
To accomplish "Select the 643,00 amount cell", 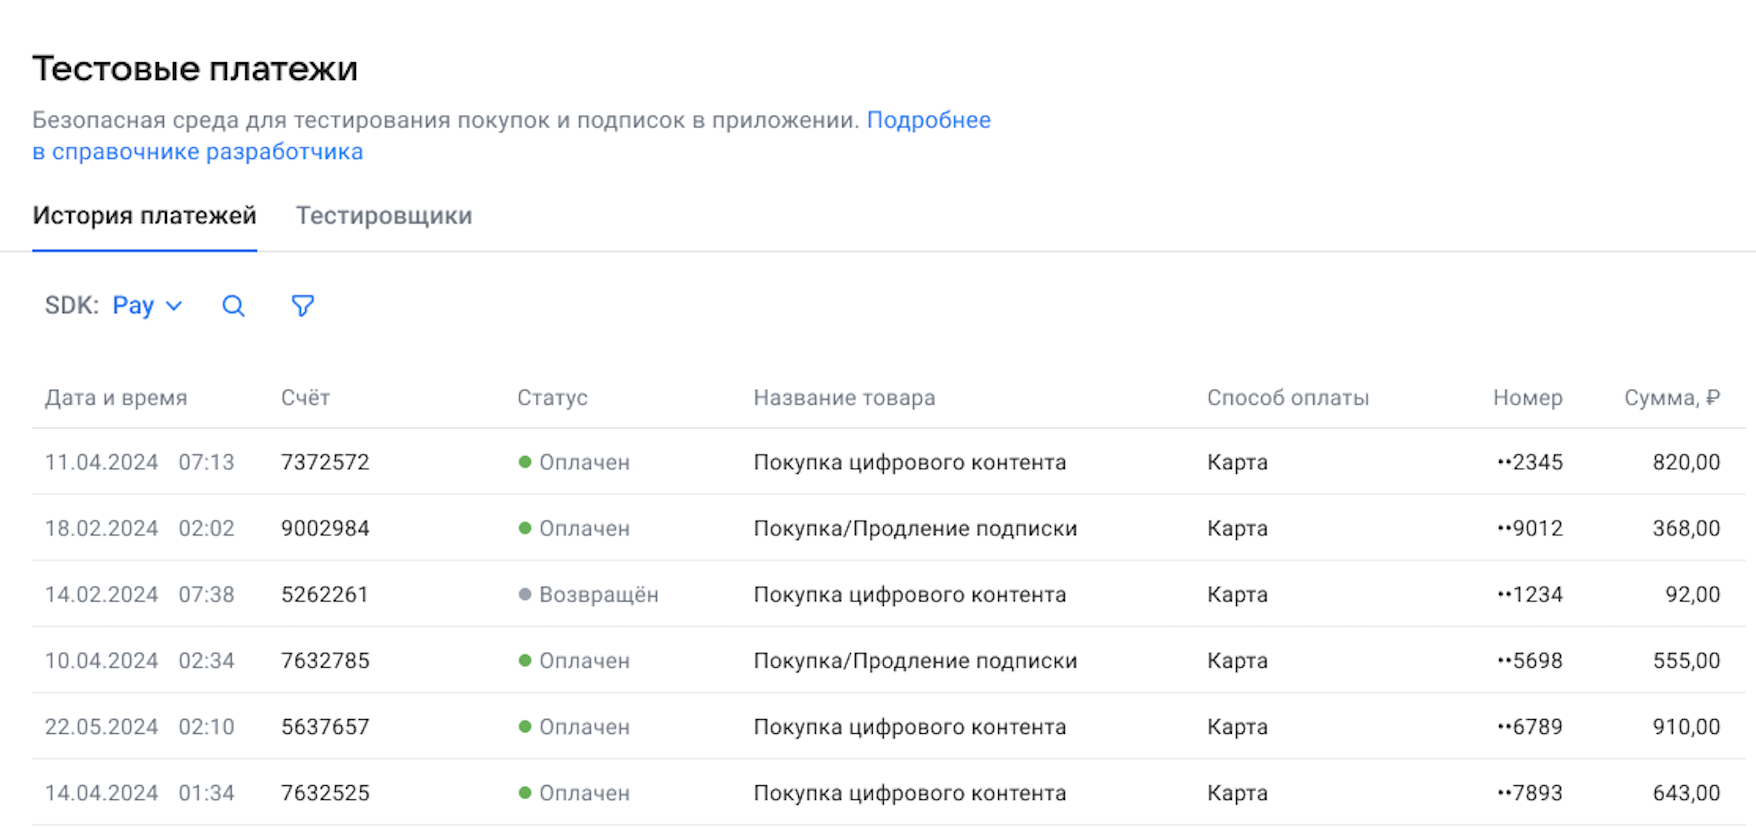I will point(1686,793).
